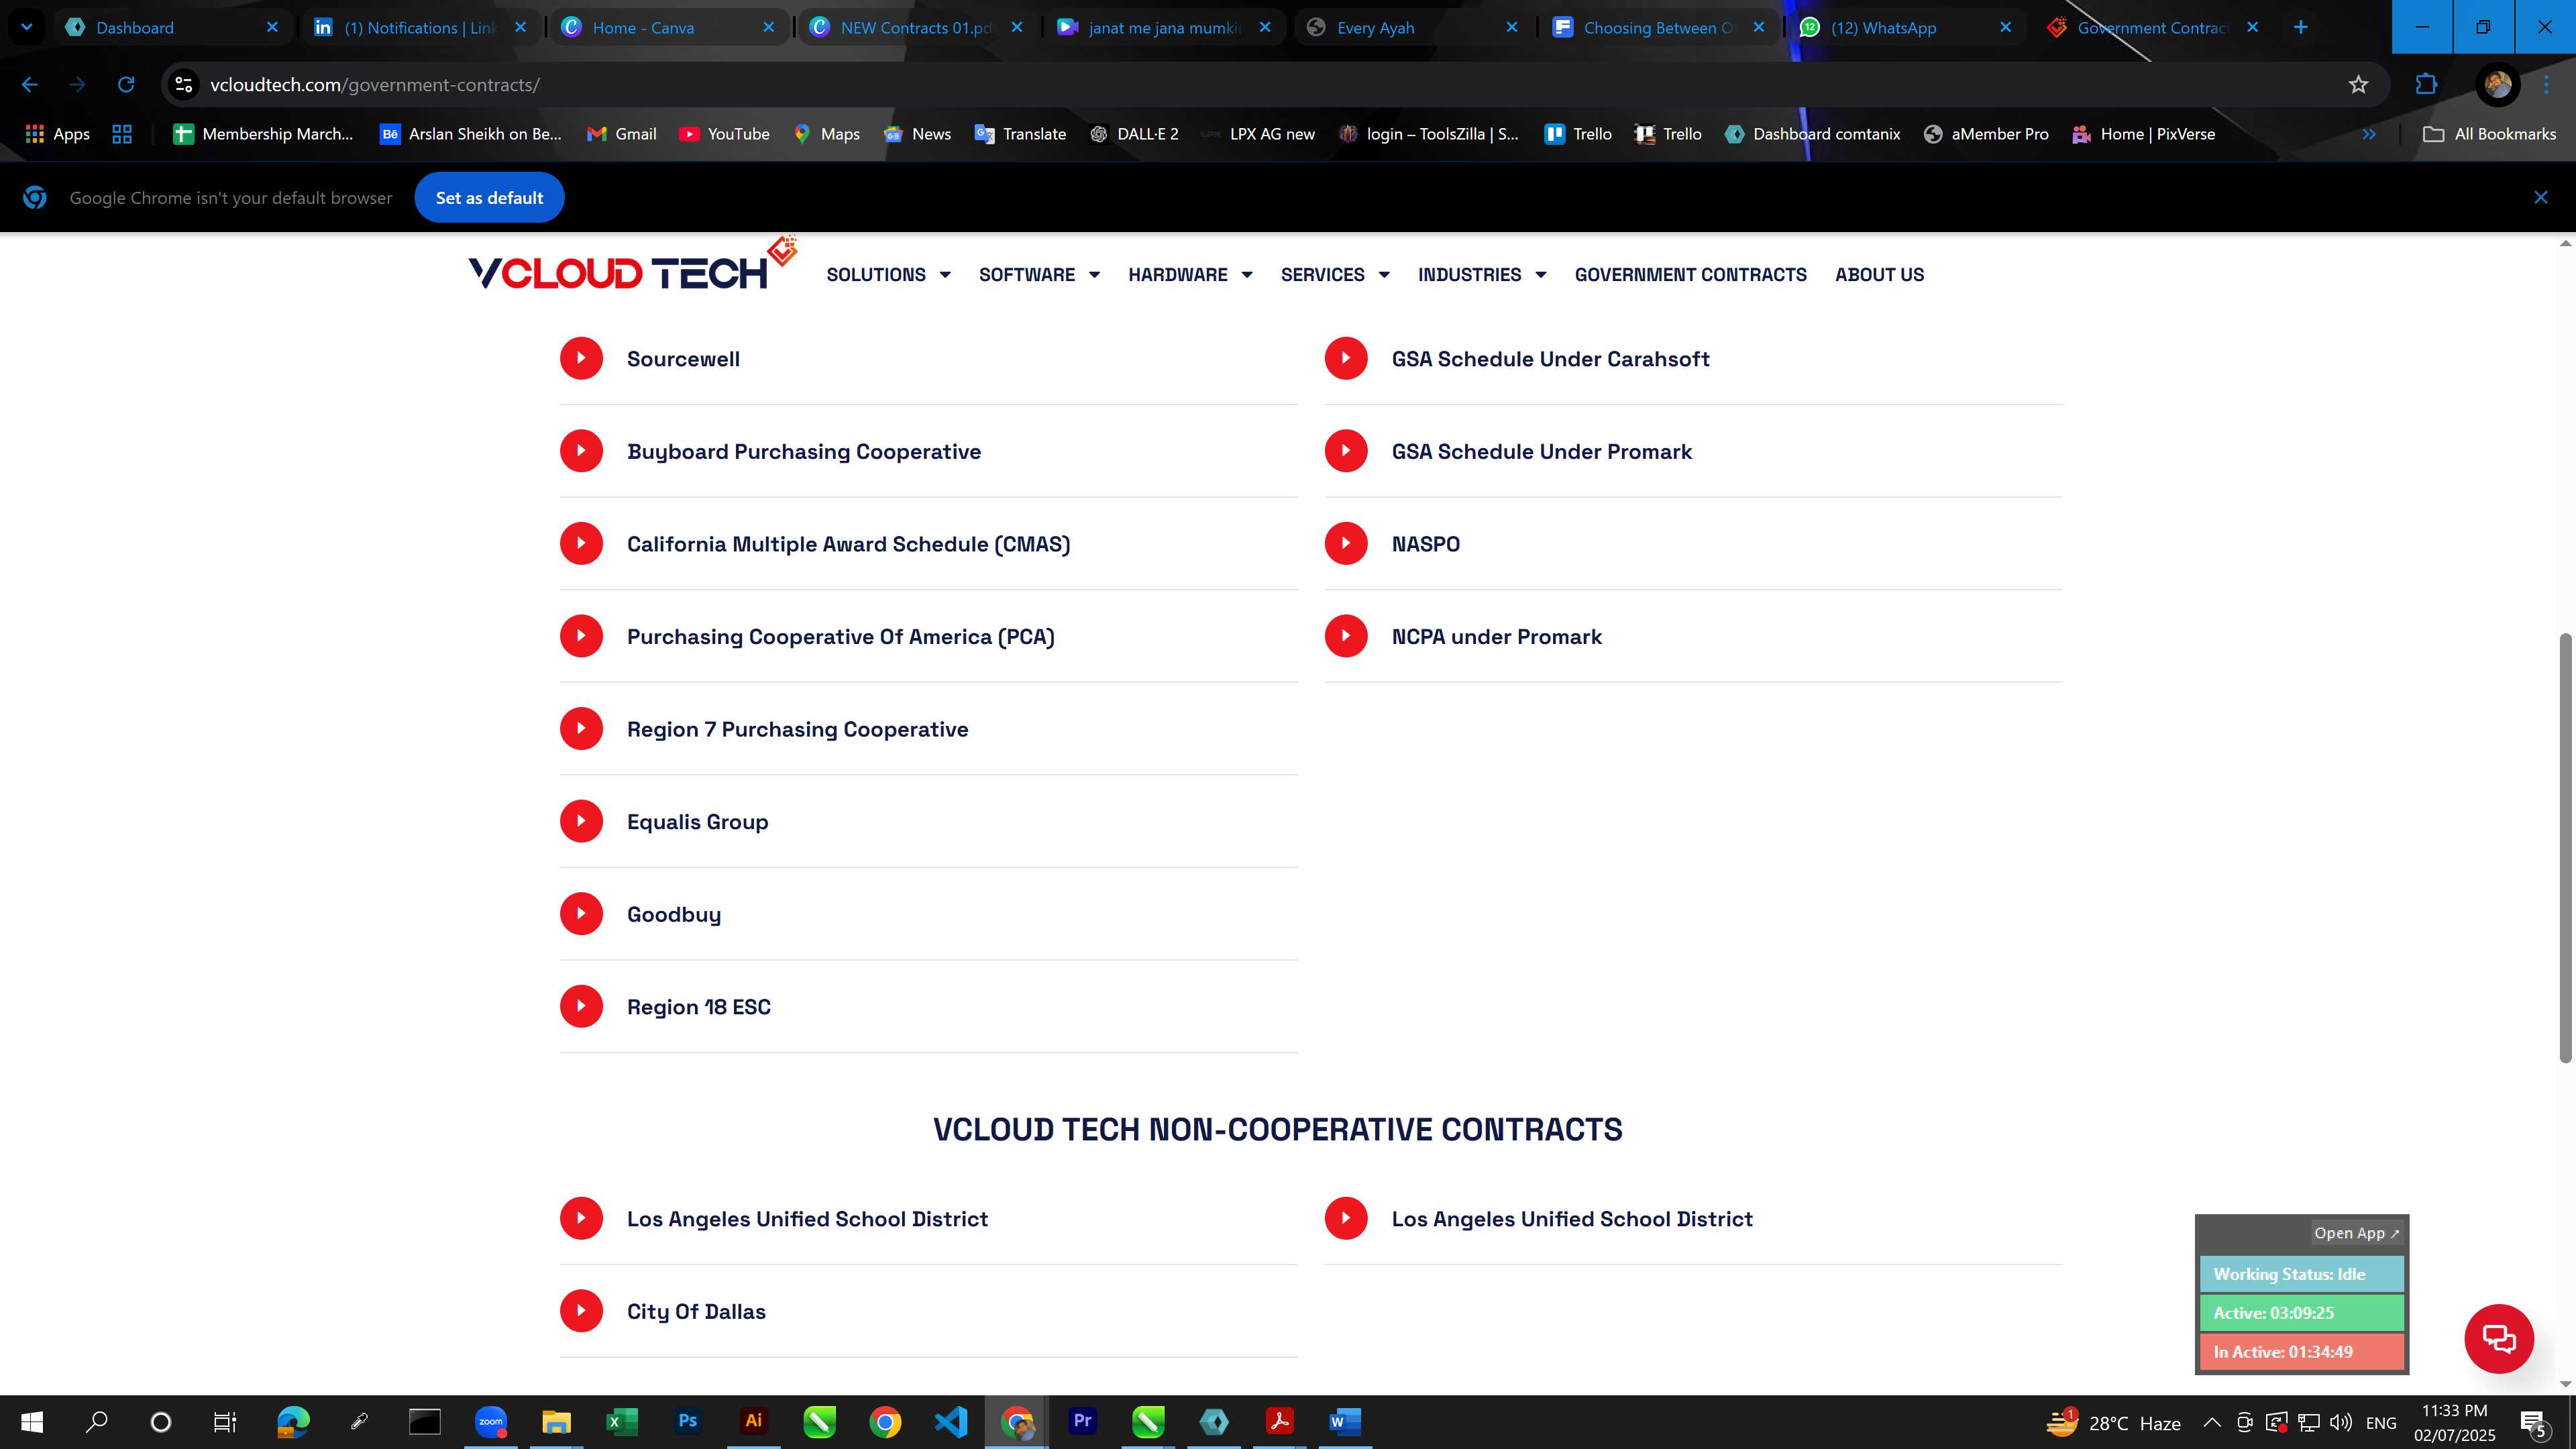Open Premiere Pro from the taskbar
Screen dimensions: 2576x1449
pyautogui.click(x=1082, y=1421)
